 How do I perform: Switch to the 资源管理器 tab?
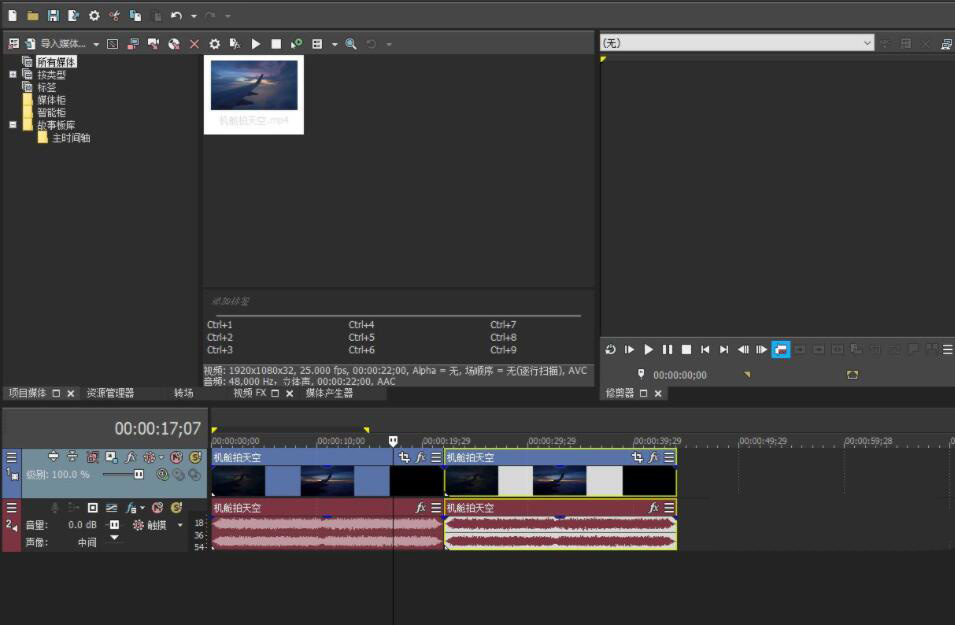(x=110, y=393)
